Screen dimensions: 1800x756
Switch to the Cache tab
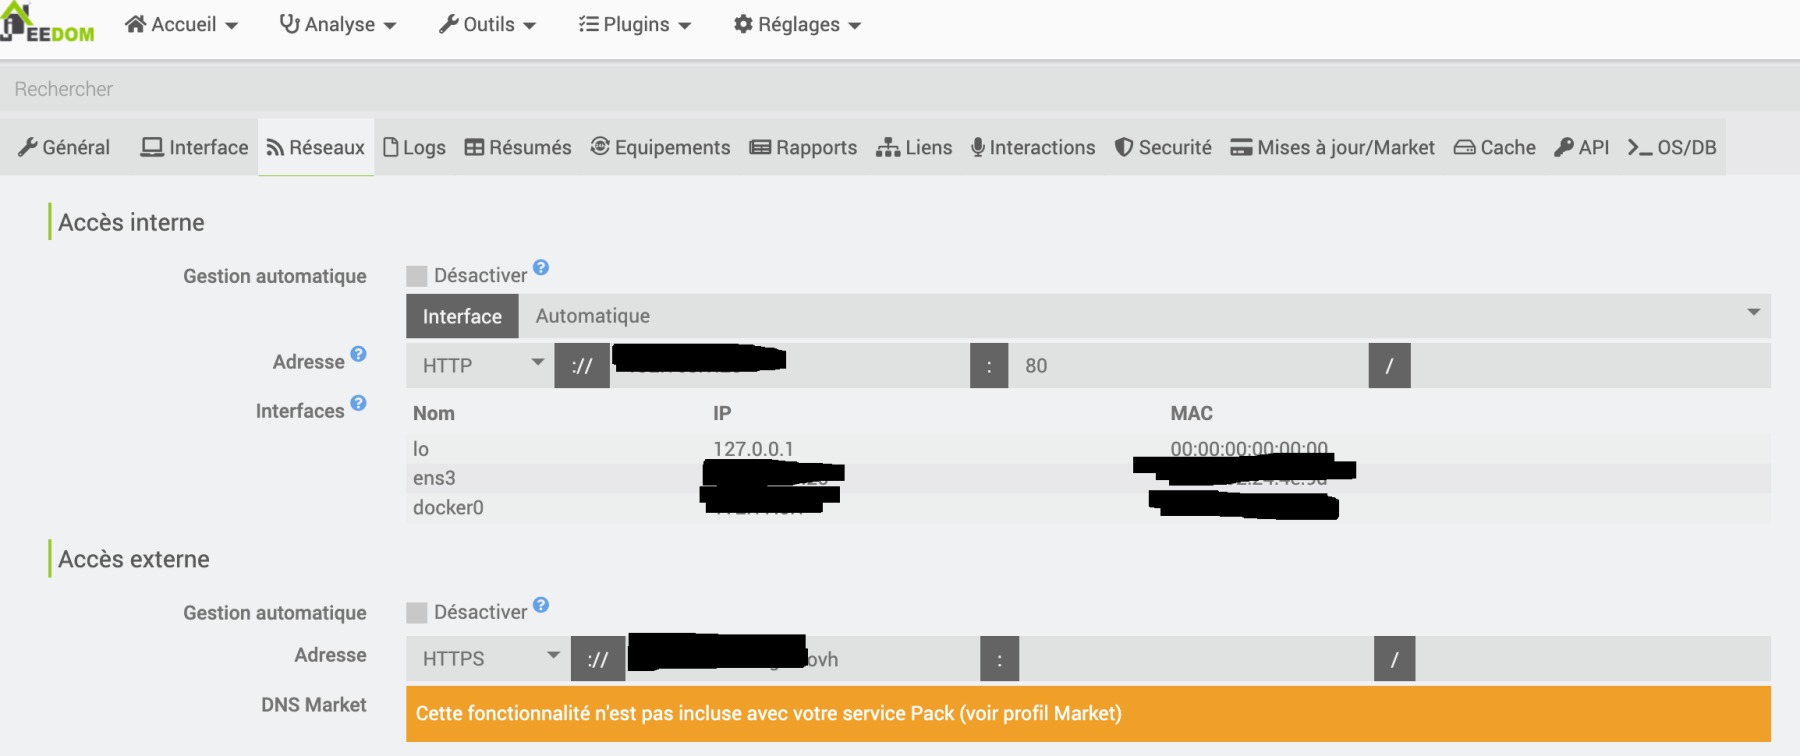pyautogui.click(x=1494, y=147)
